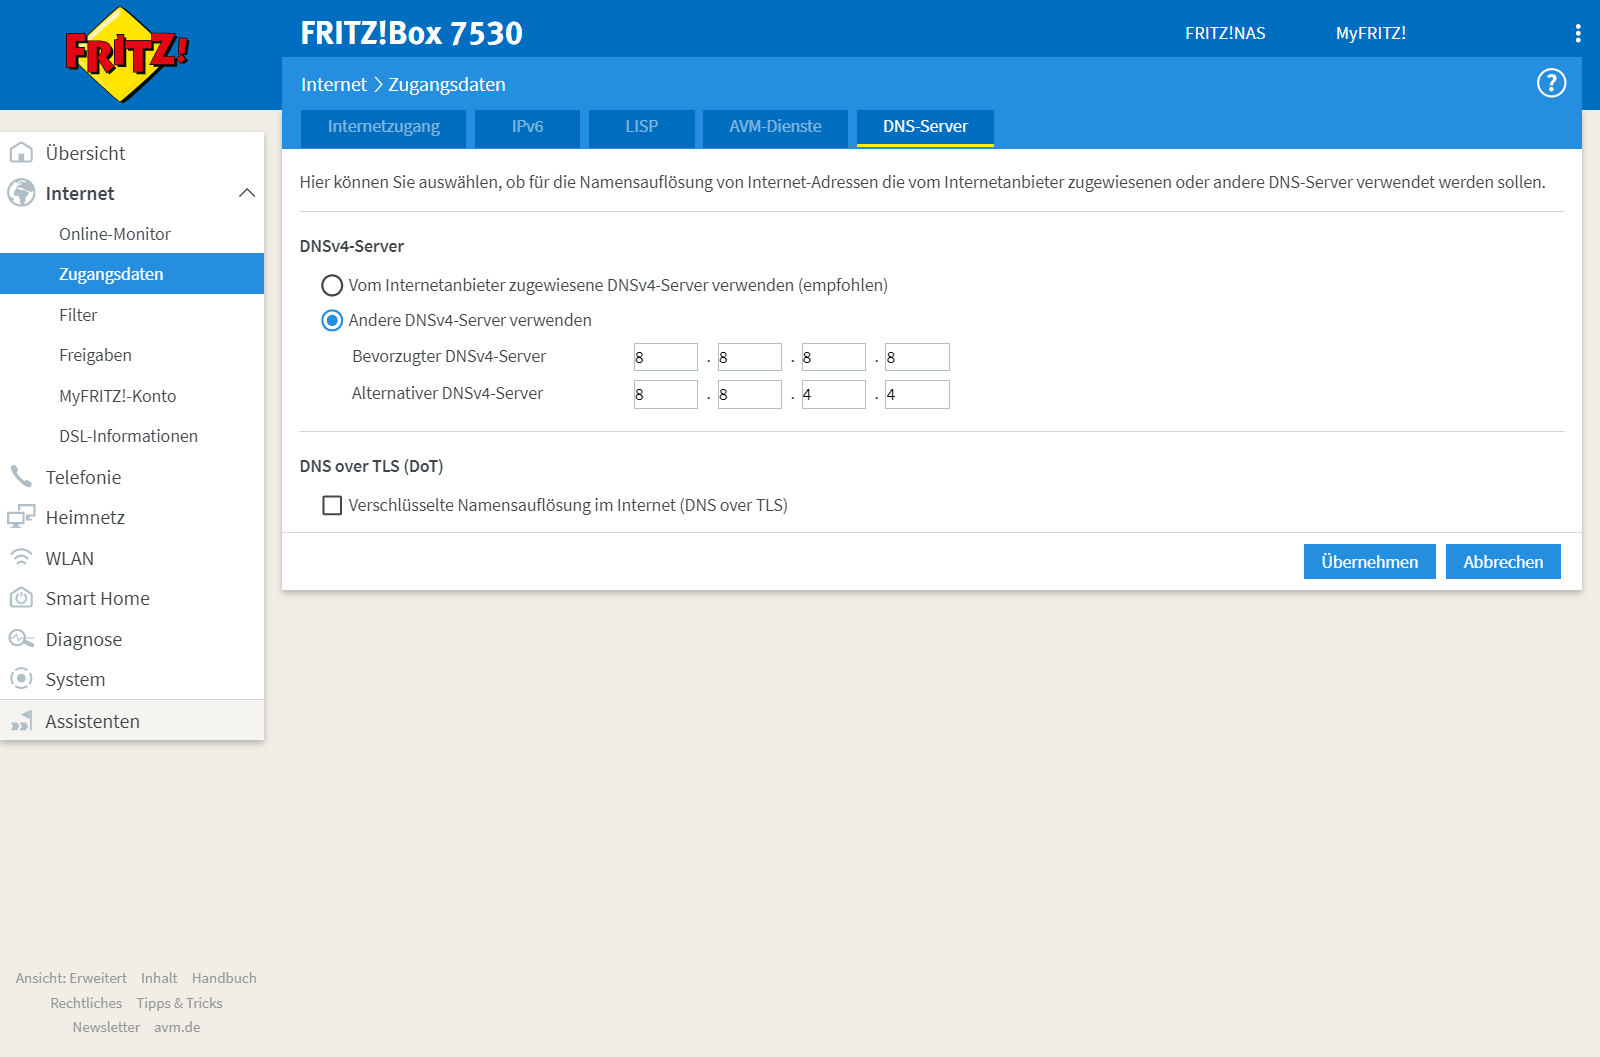This screenshot has height=1057, width=1600.
Task: Click the Abbrechen button
Action: [1503, 562]
